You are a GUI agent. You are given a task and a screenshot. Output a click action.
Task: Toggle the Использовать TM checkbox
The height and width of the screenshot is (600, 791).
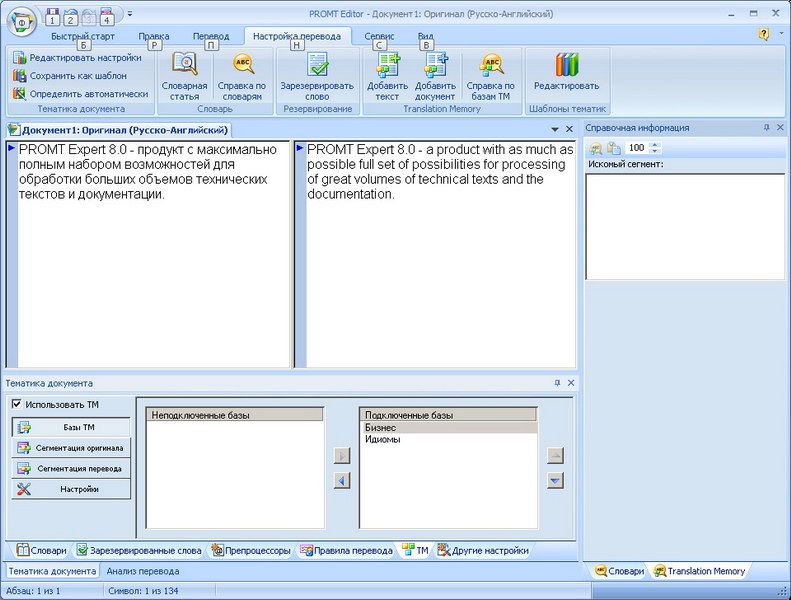tap(17, 404)
